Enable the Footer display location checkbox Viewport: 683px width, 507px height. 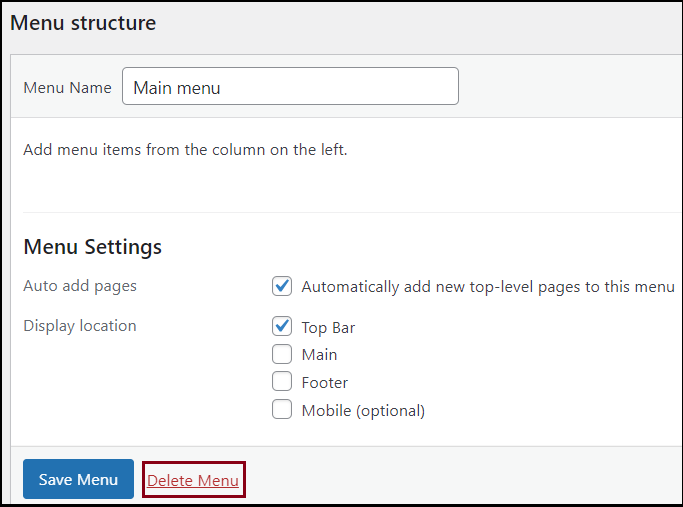click(x=282, y=382)
